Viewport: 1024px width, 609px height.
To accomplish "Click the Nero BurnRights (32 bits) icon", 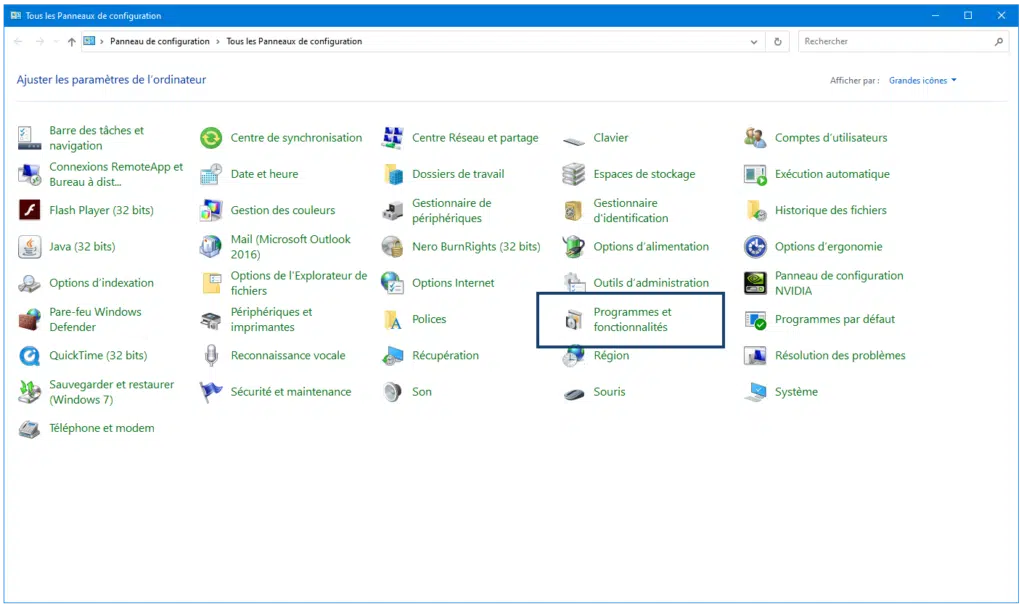I will pyautogui.click(x=392, y=247).
